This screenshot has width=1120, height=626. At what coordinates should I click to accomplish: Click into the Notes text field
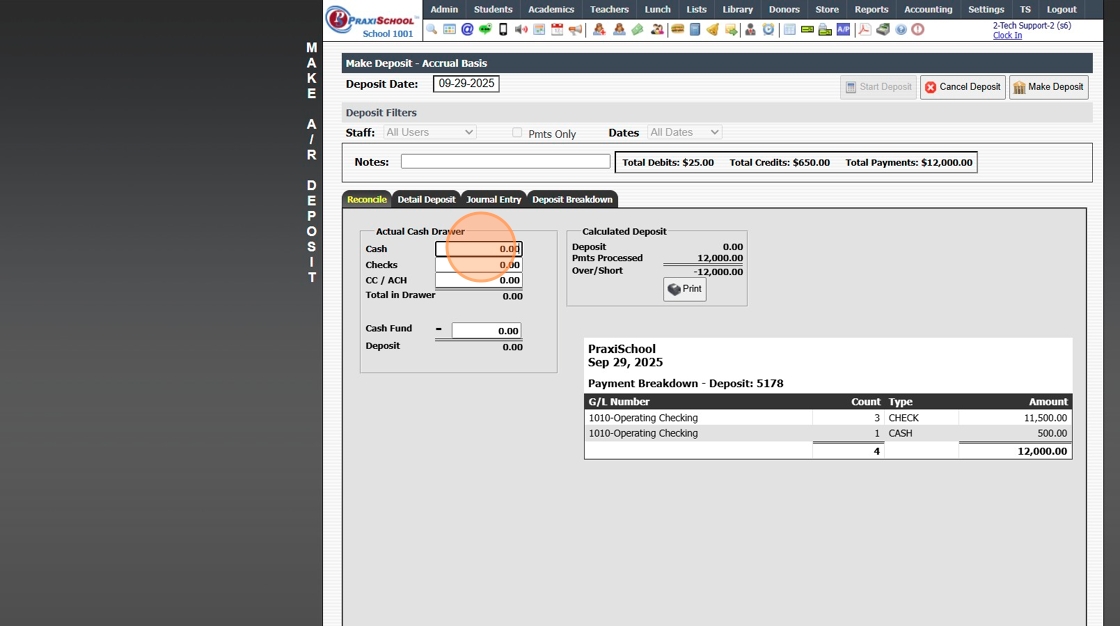(x=505, y=162)
